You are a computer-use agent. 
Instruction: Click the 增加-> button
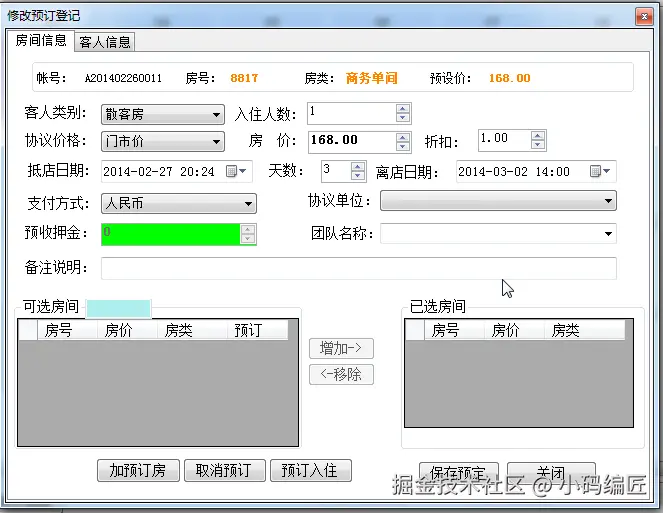[341, 348]
